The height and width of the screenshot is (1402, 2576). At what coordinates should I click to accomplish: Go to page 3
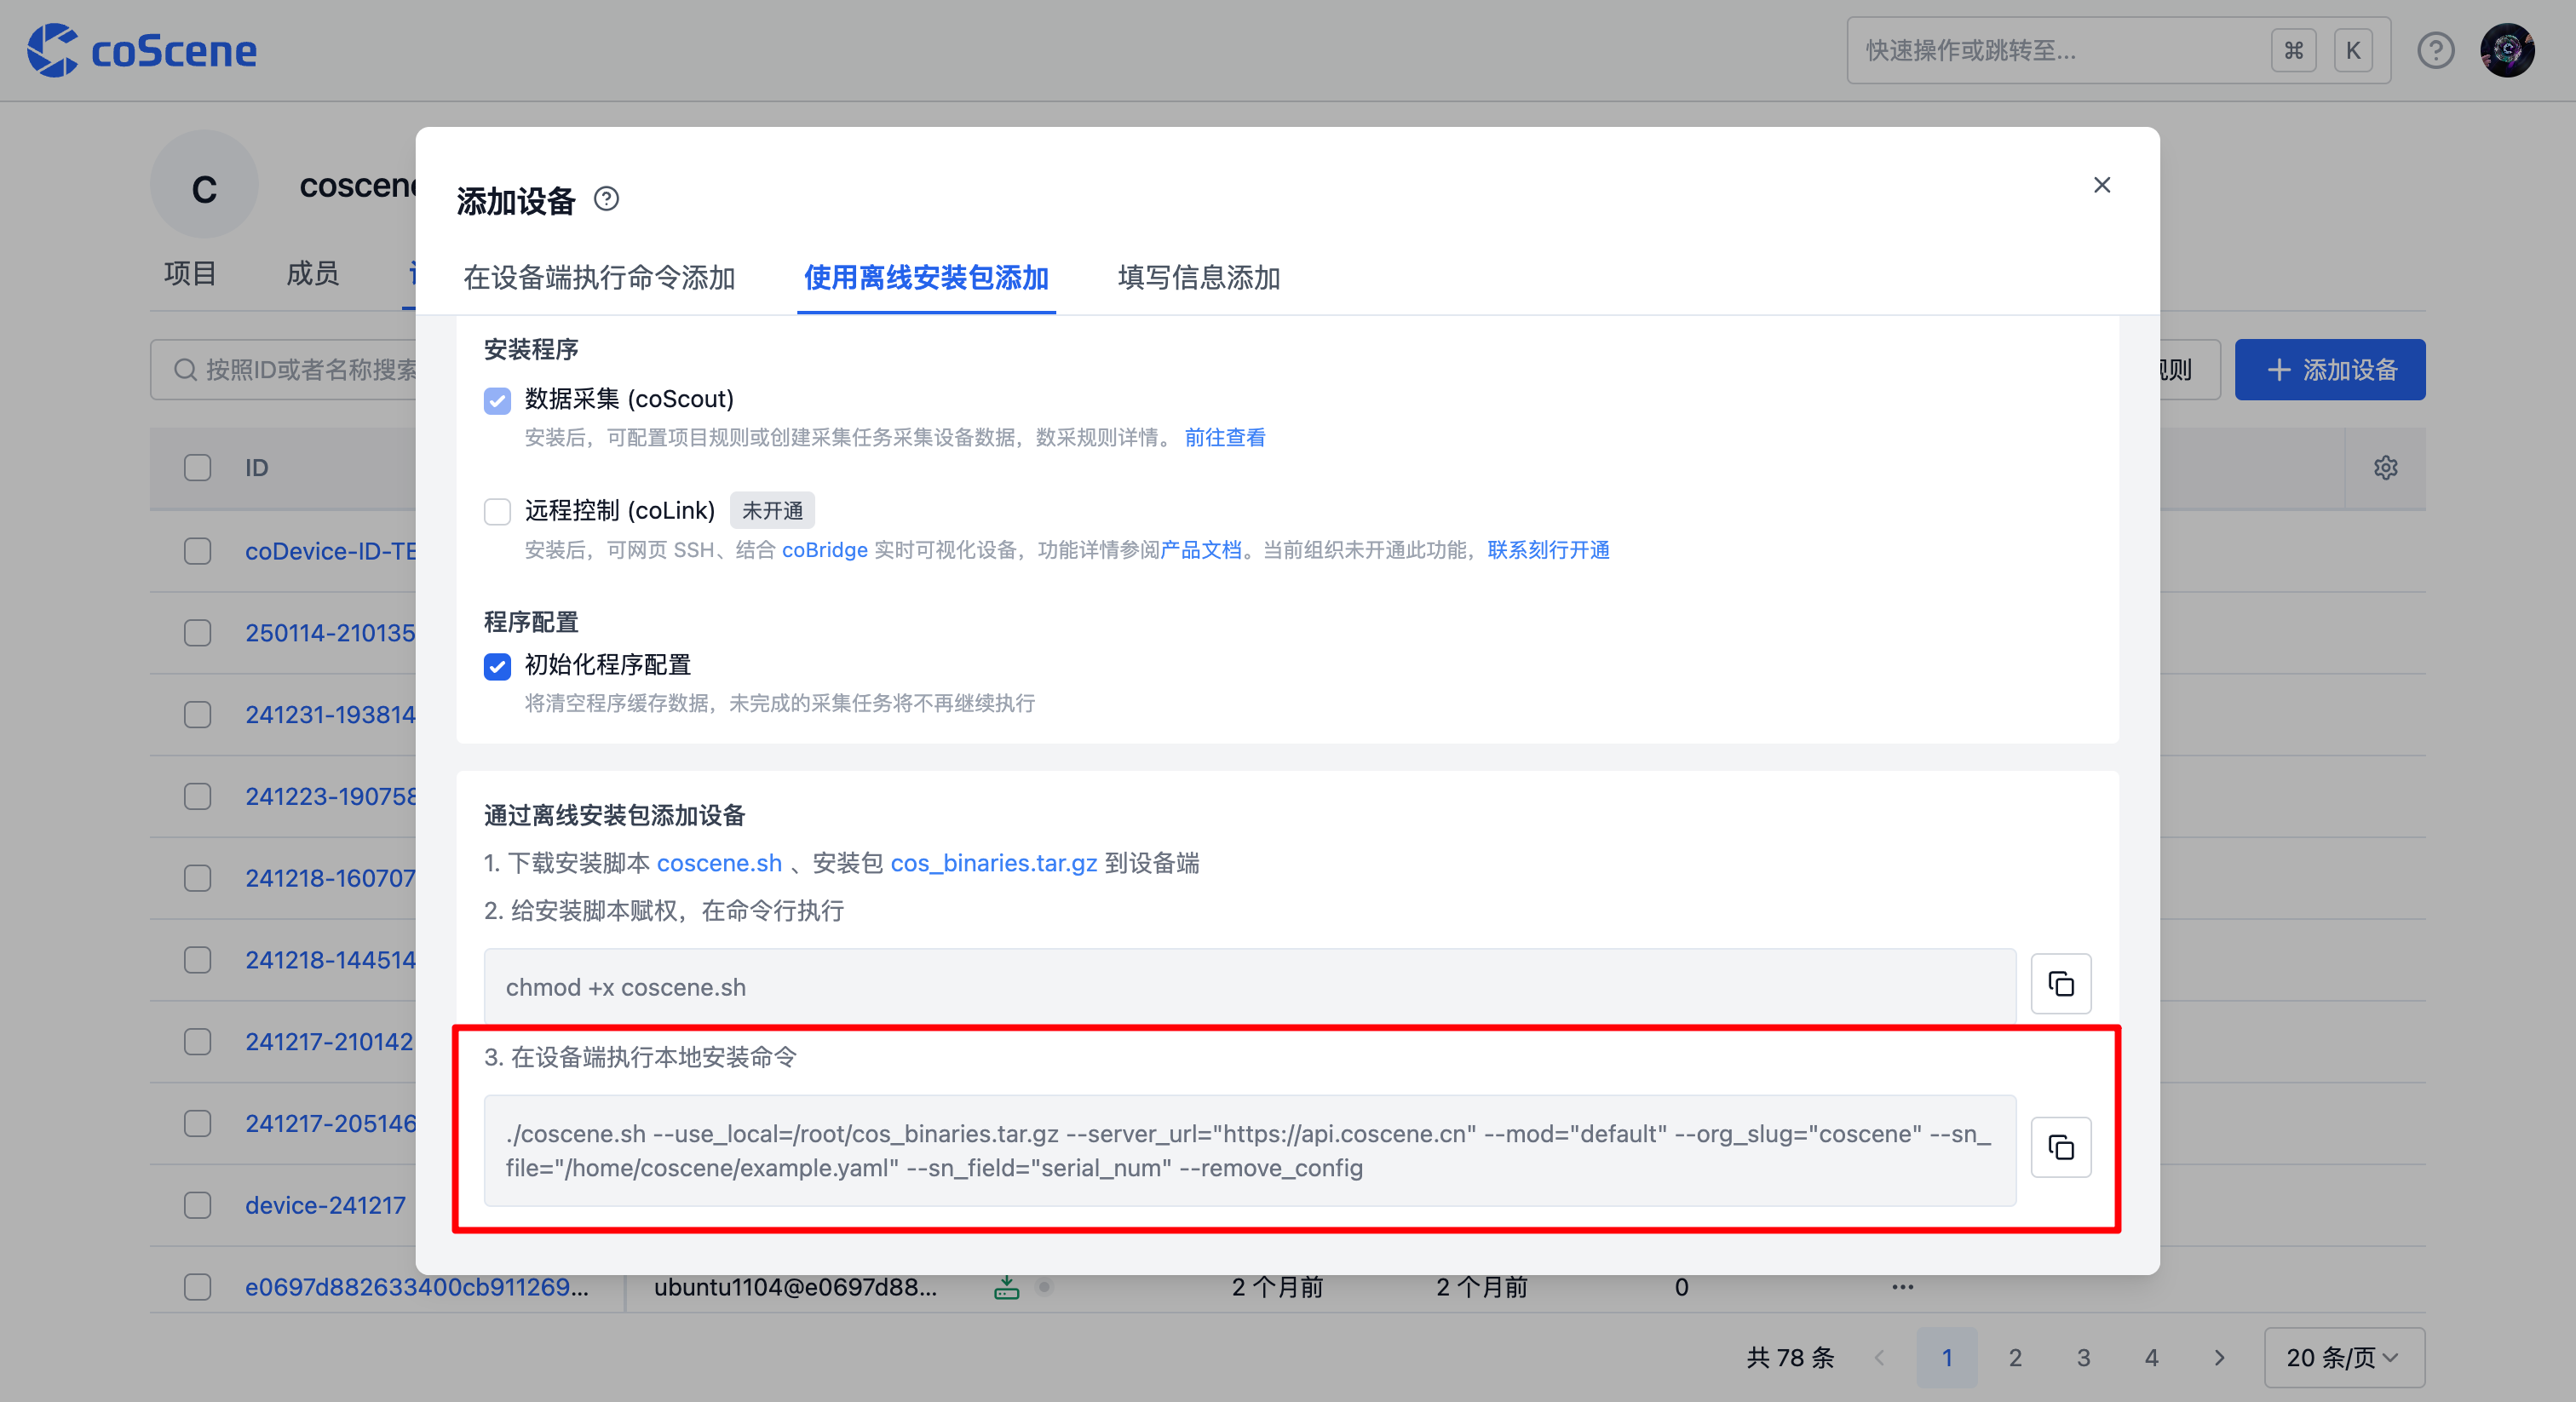2084,1358
